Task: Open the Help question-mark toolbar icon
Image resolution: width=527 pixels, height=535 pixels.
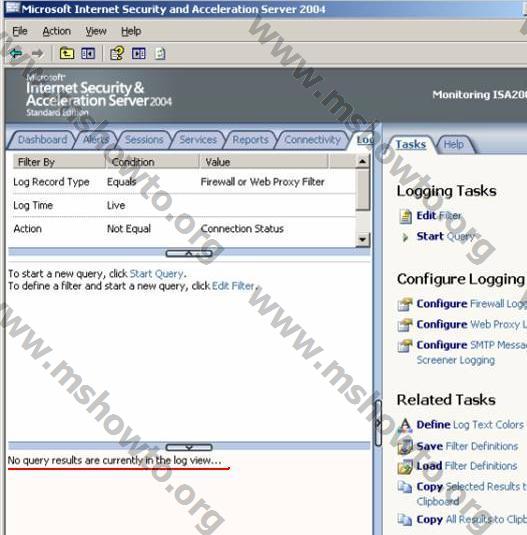Action: pyautogui.click(x=117, y=54)
